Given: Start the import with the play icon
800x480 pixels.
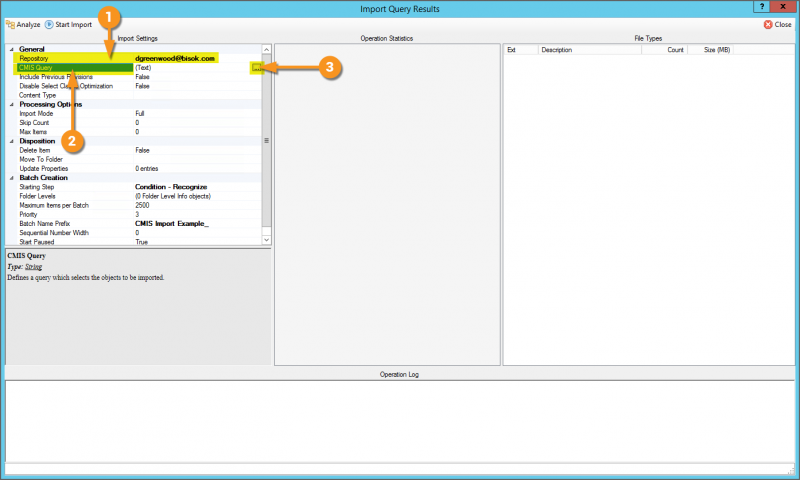Looking at the screenshot, I should coord(49,24).
